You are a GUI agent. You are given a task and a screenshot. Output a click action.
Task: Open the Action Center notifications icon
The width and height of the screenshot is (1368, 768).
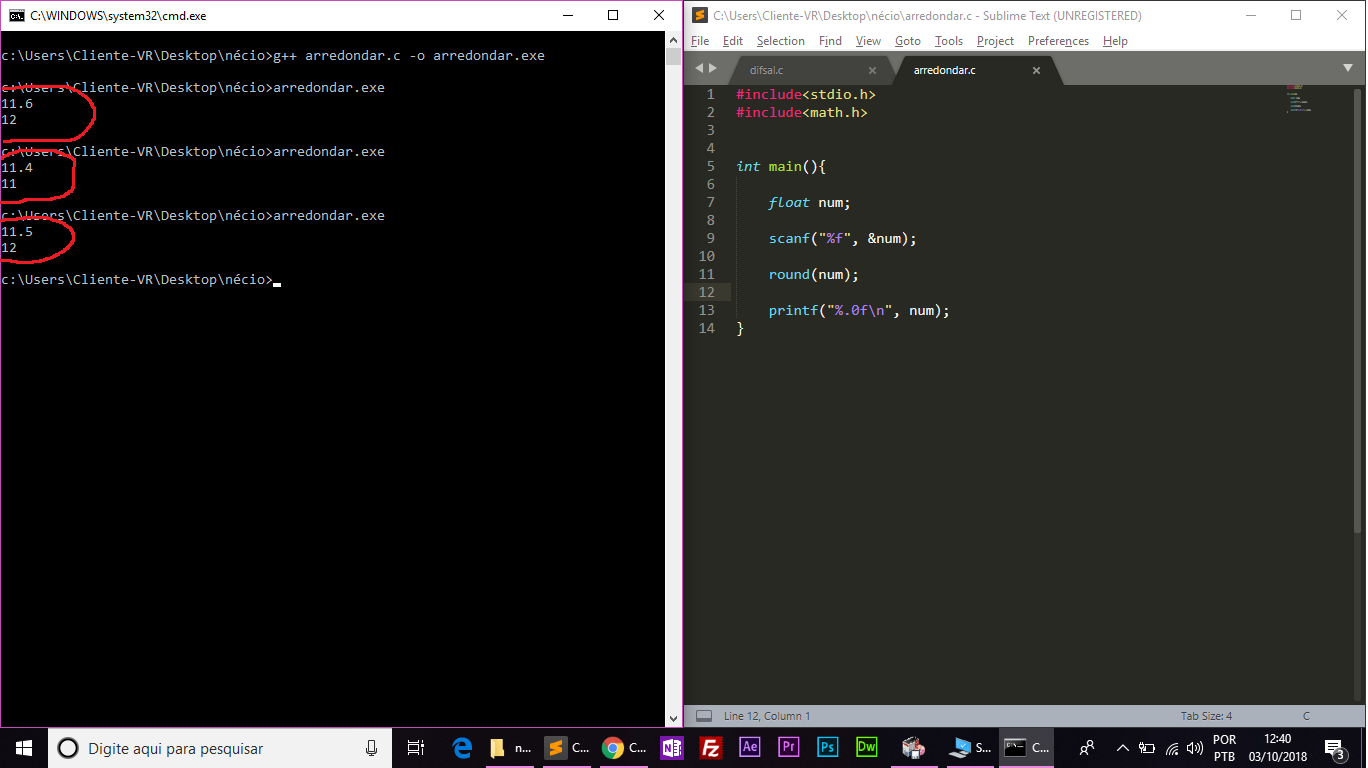(x=1334, y=748)
